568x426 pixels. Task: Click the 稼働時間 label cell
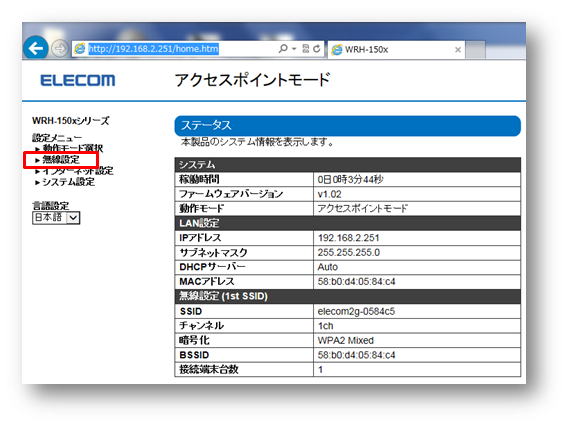click(x=244, y=179)
